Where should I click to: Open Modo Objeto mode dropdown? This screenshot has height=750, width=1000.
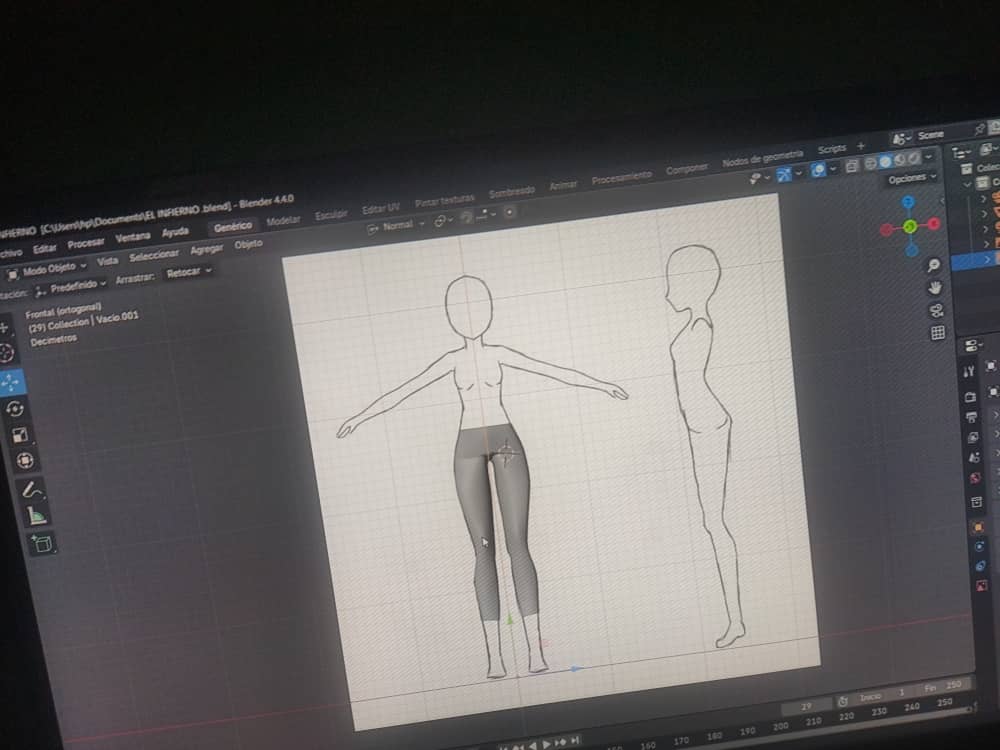[47, 270]
